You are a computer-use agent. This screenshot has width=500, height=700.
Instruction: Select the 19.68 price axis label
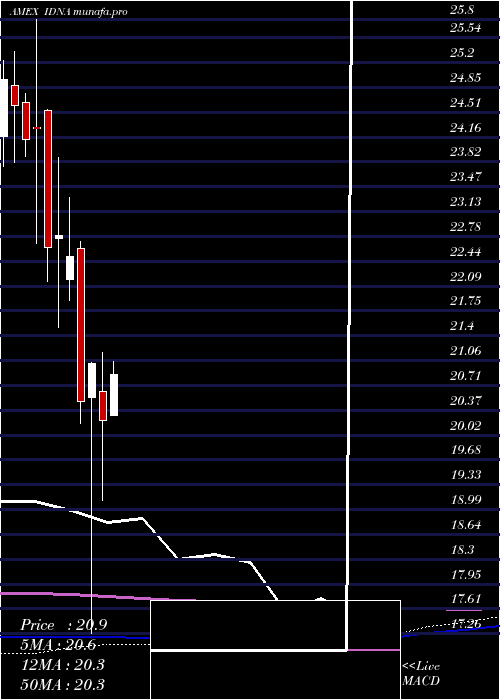pos(466,450)
